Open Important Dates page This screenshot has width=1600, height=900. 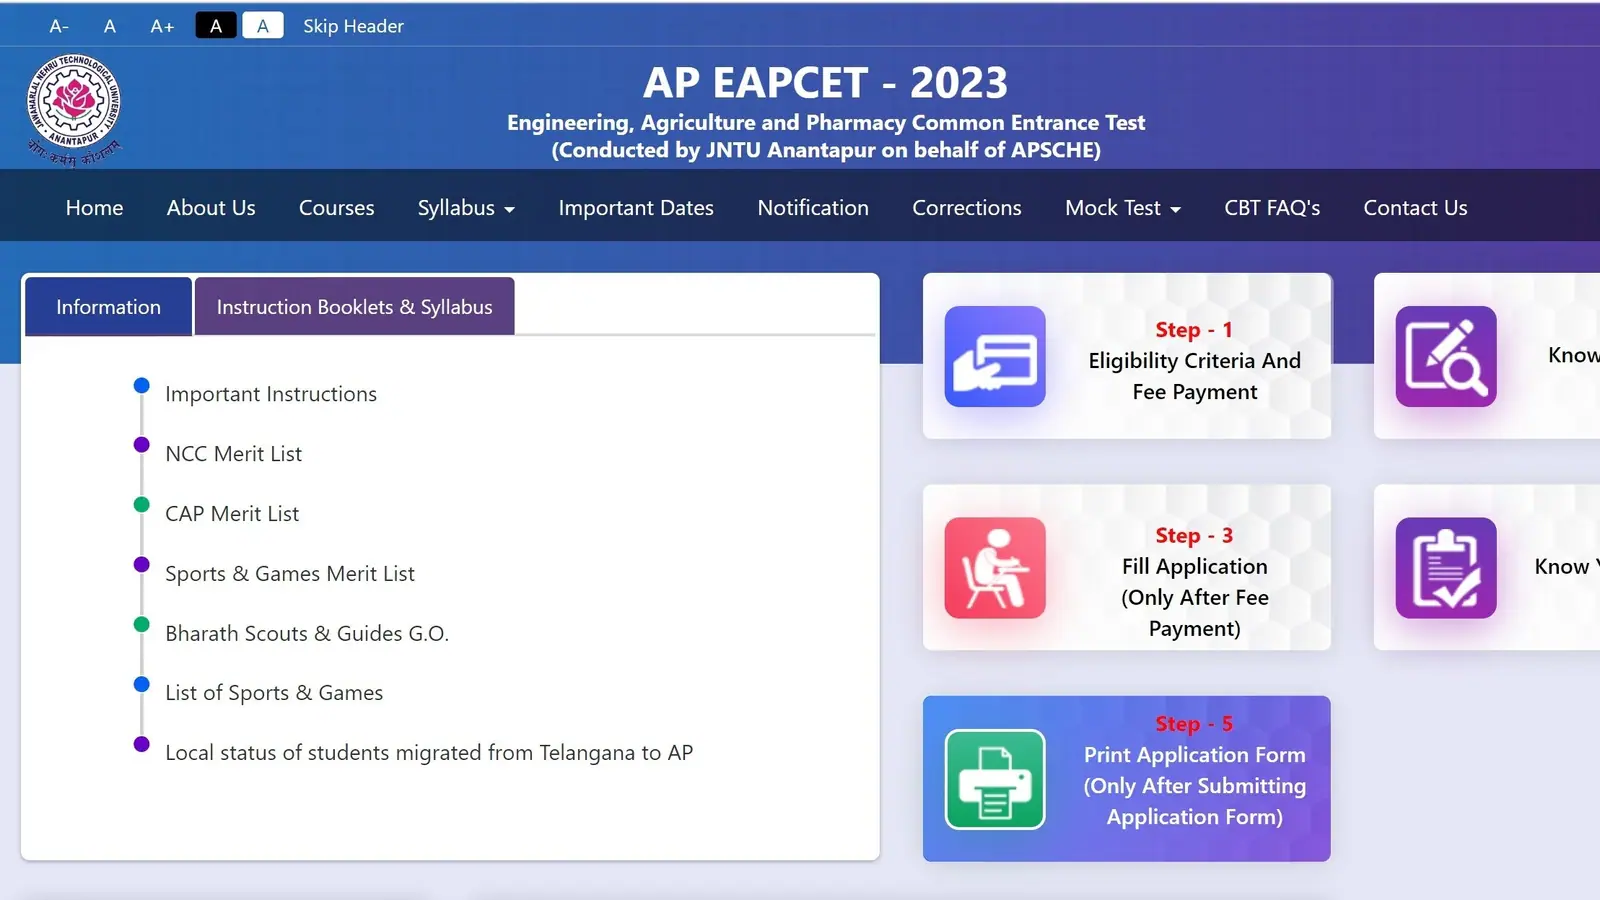[x=636, y=208]
